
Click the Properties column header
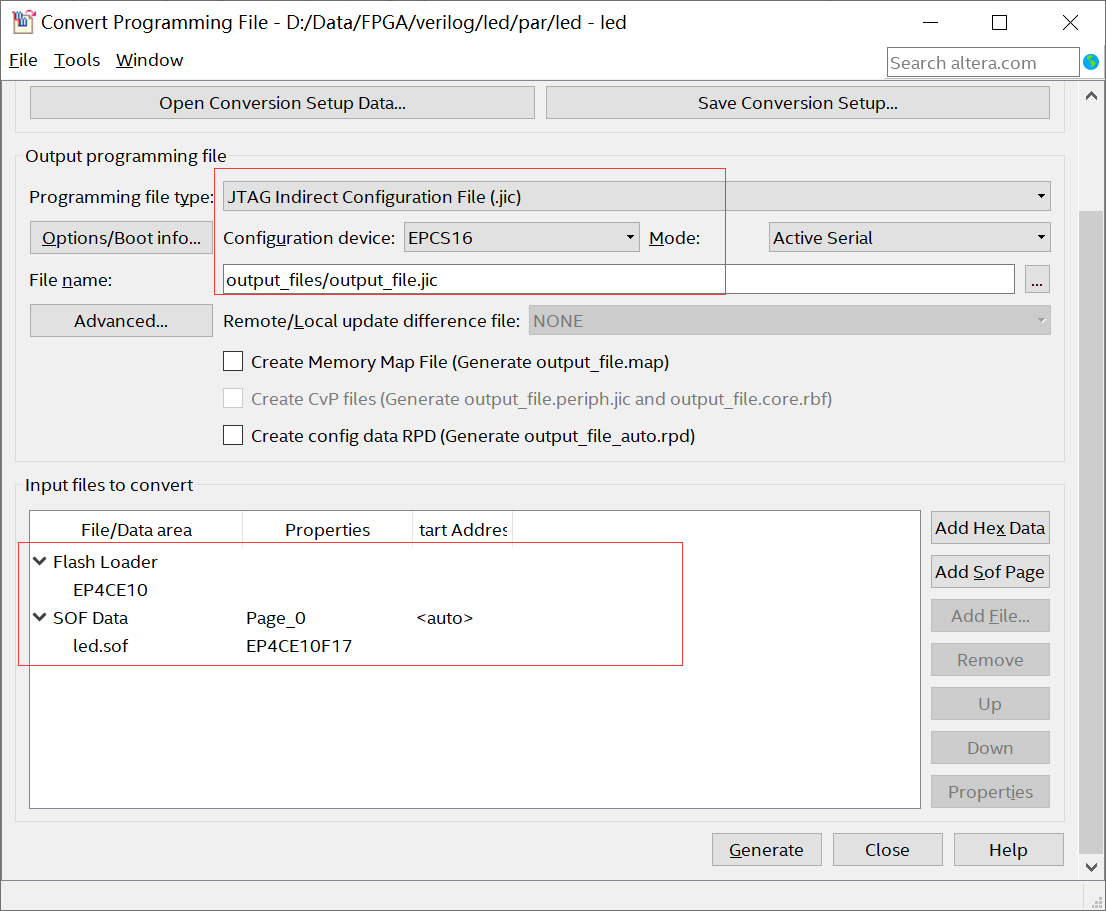click(327, 530)
